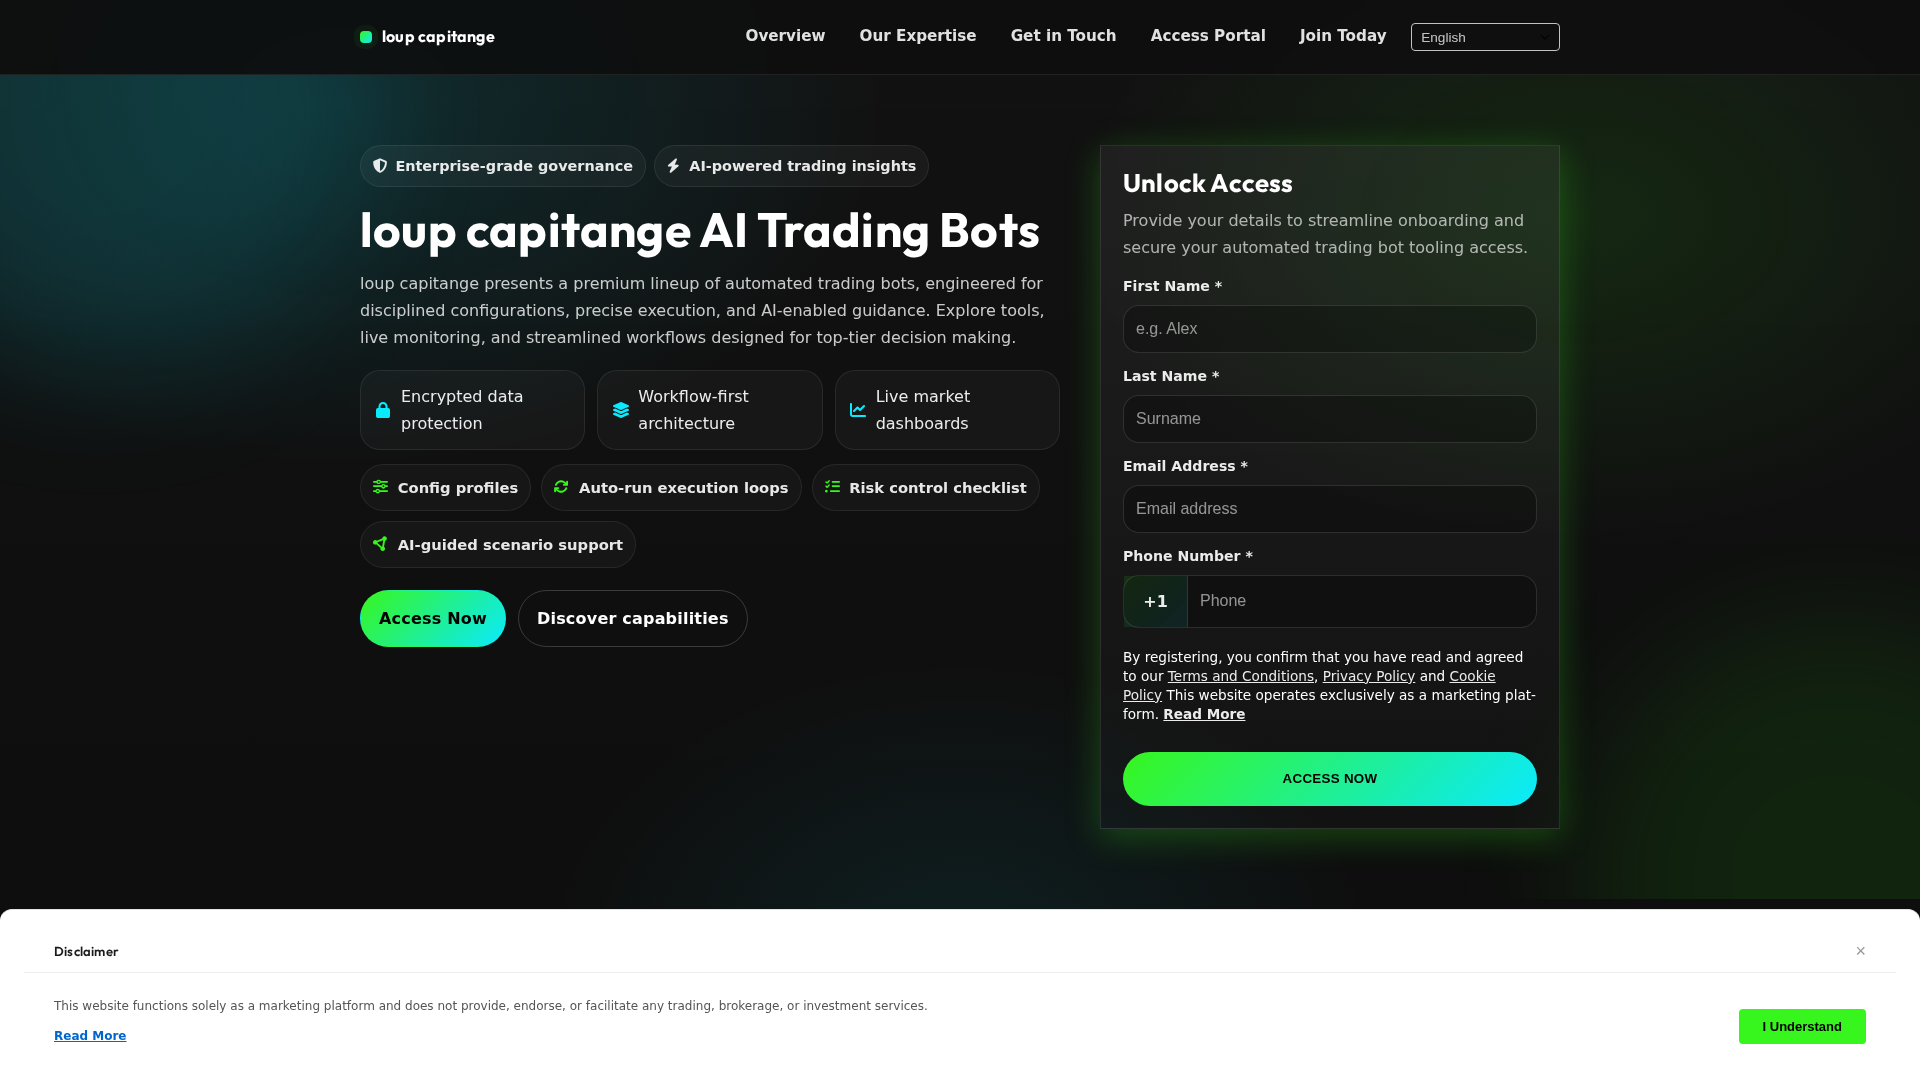Click the Encrypted data protection card text
1920x1080 pixels.
[x=462, y=410]
